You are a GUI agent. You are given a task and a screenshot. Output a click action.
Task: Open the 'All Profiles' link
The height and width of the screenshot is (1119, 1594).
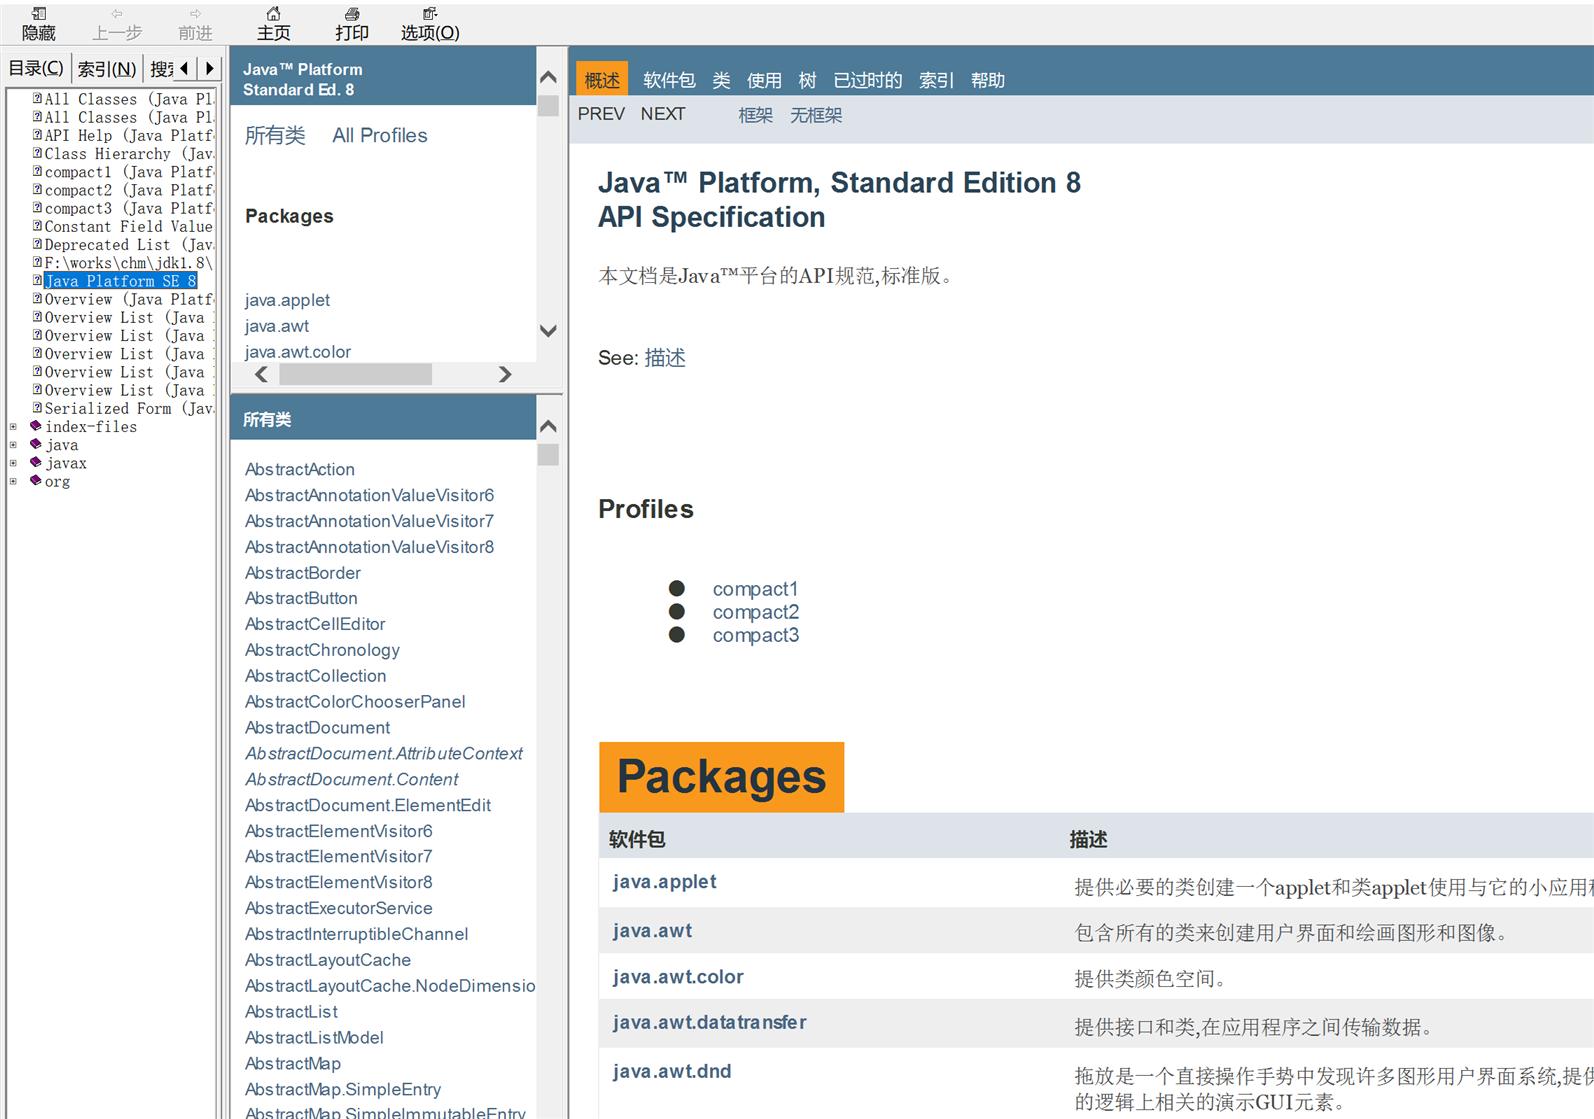pos(379,135)
